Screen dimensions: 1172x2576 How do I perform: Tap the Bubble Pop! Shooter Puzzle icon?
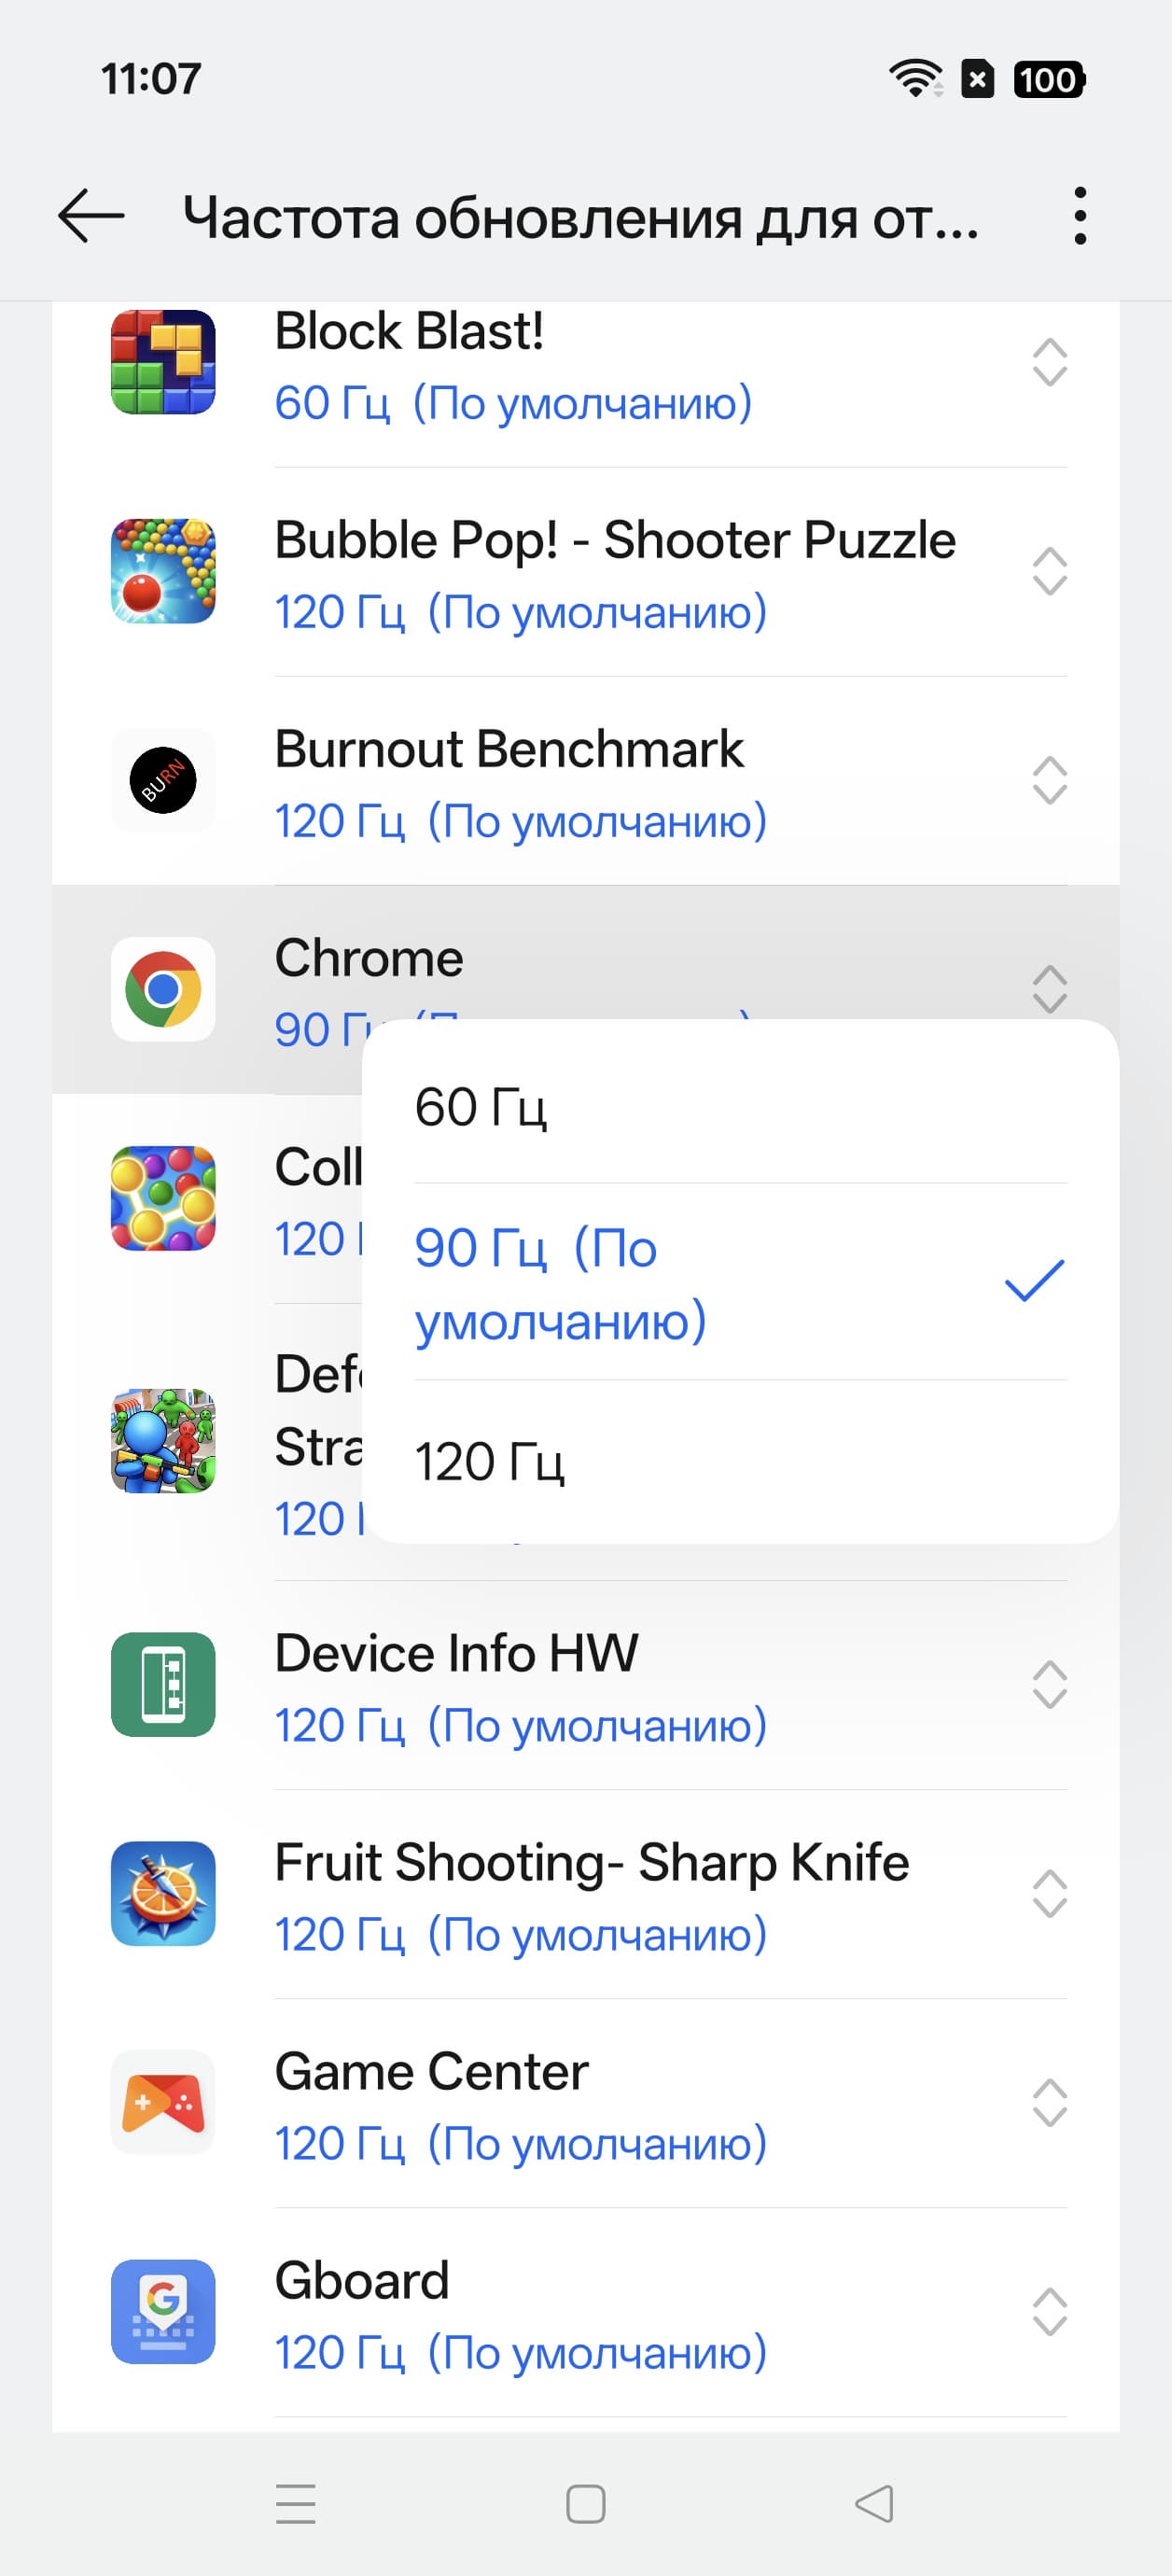(x=163, y=571)
